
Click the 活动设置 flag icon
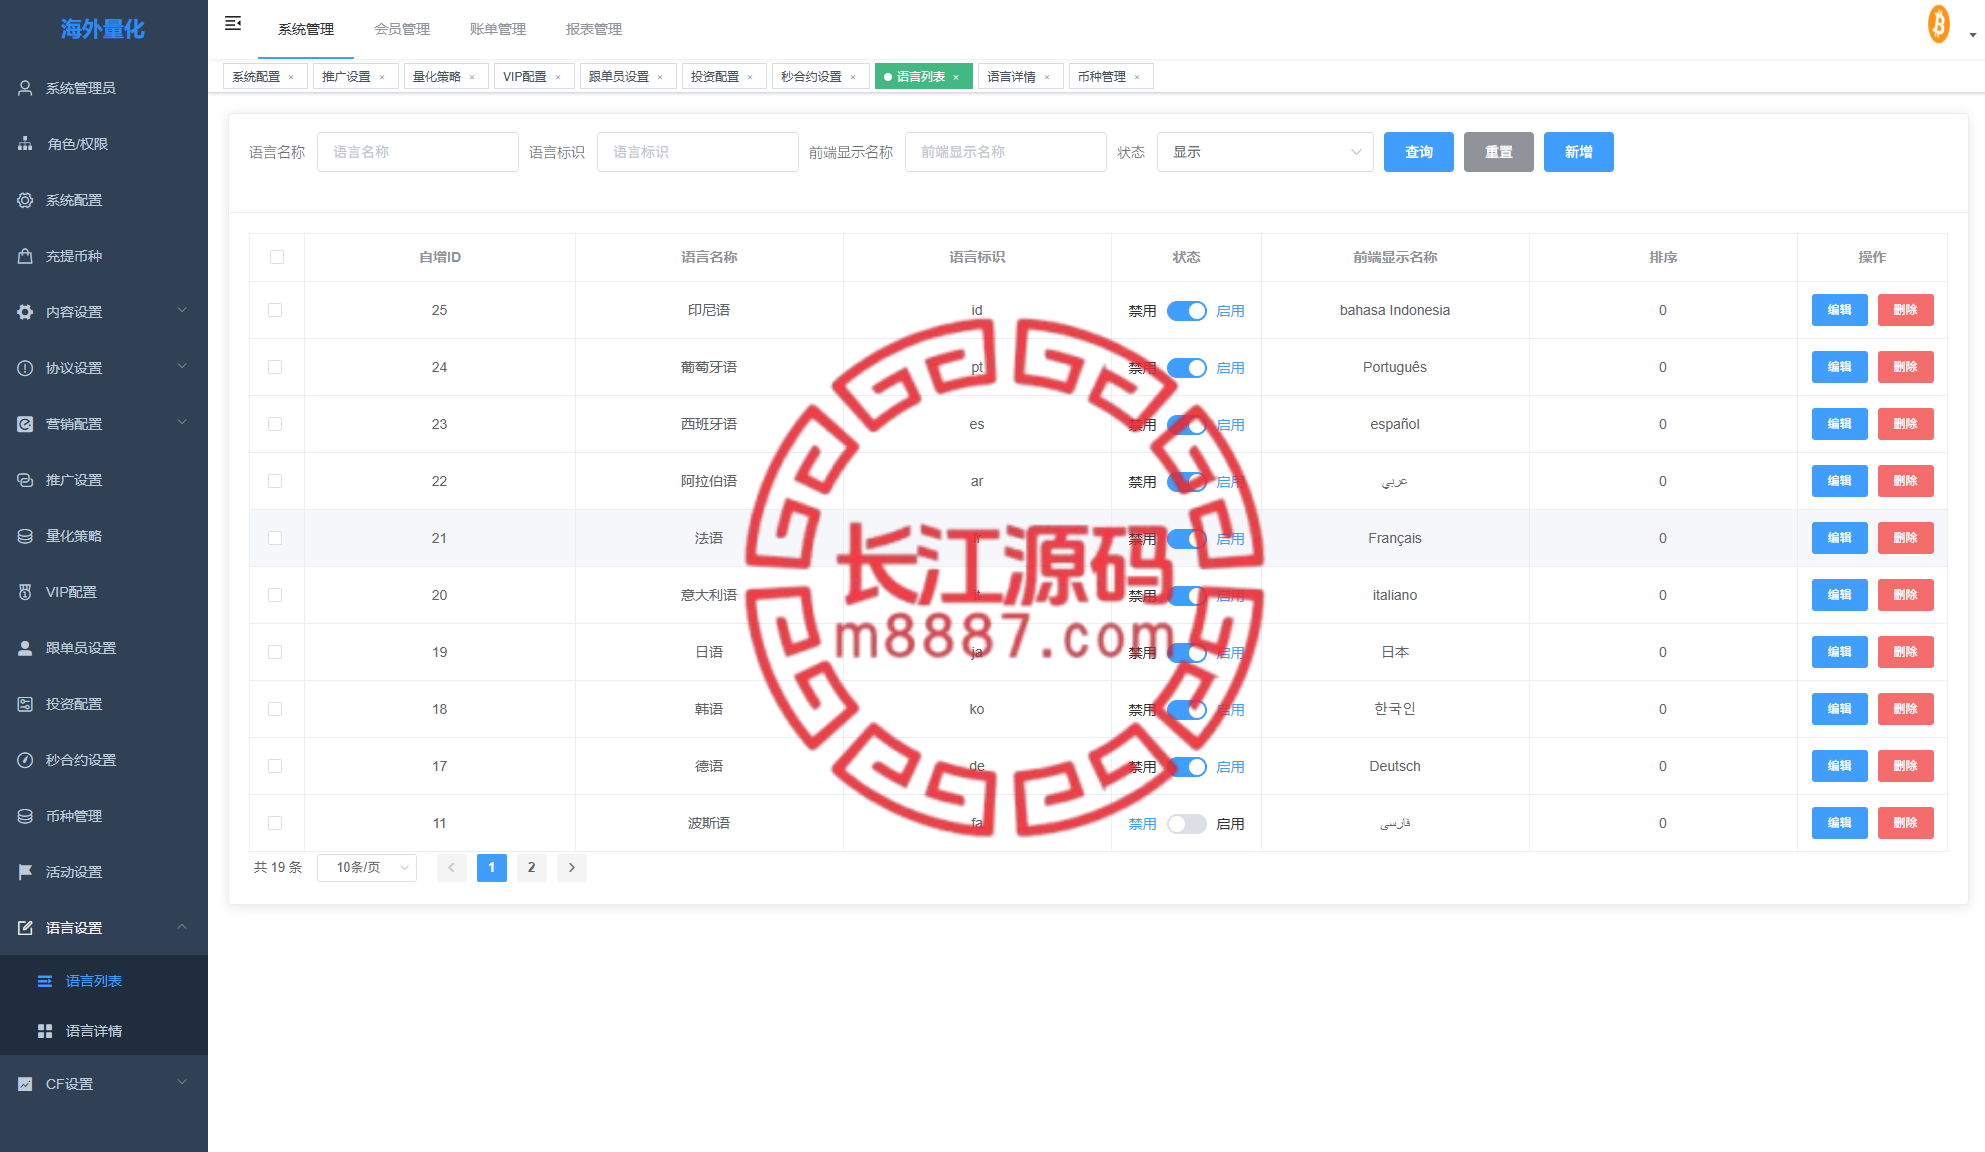[25, 872]
